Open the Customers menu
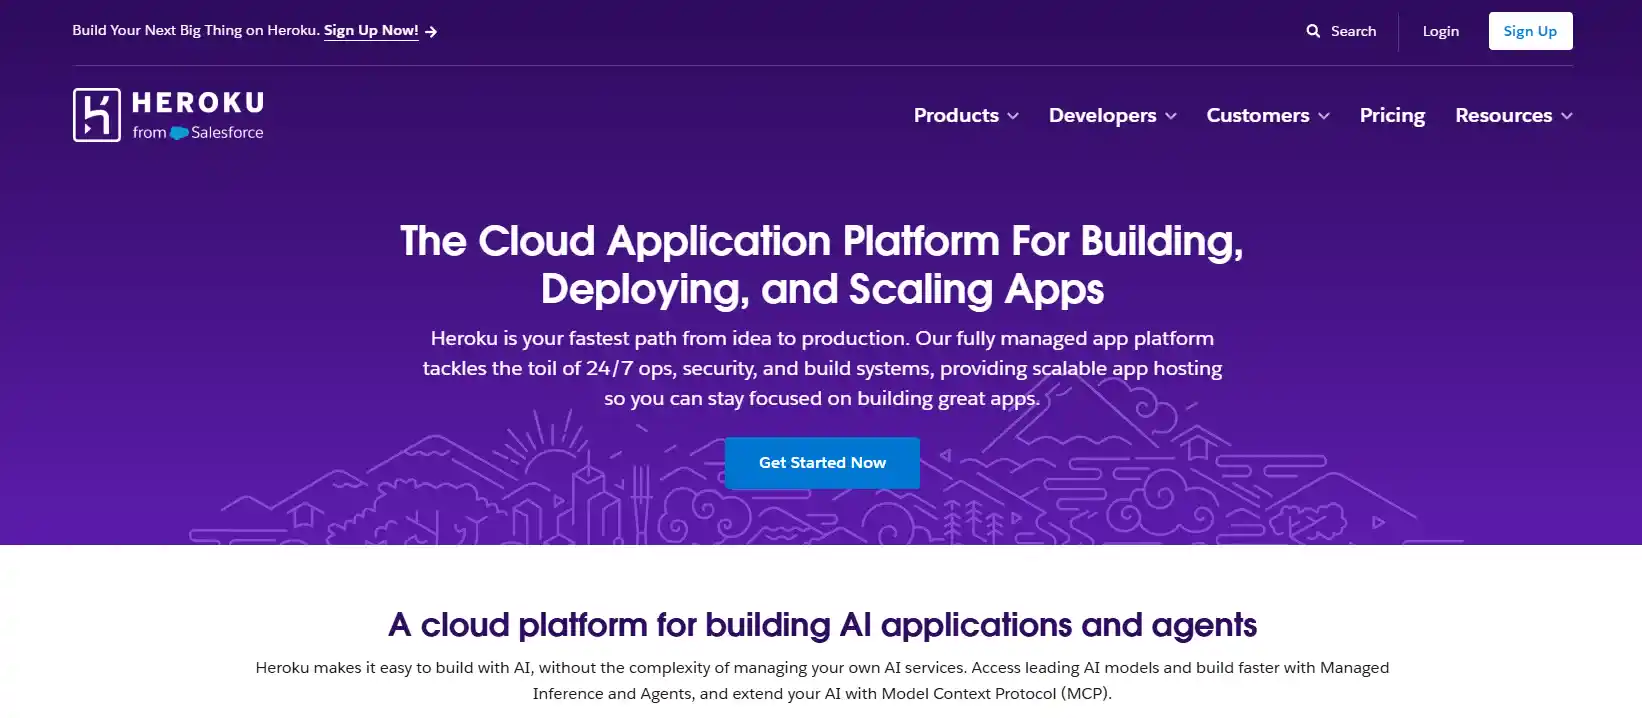 [1257, 115]
